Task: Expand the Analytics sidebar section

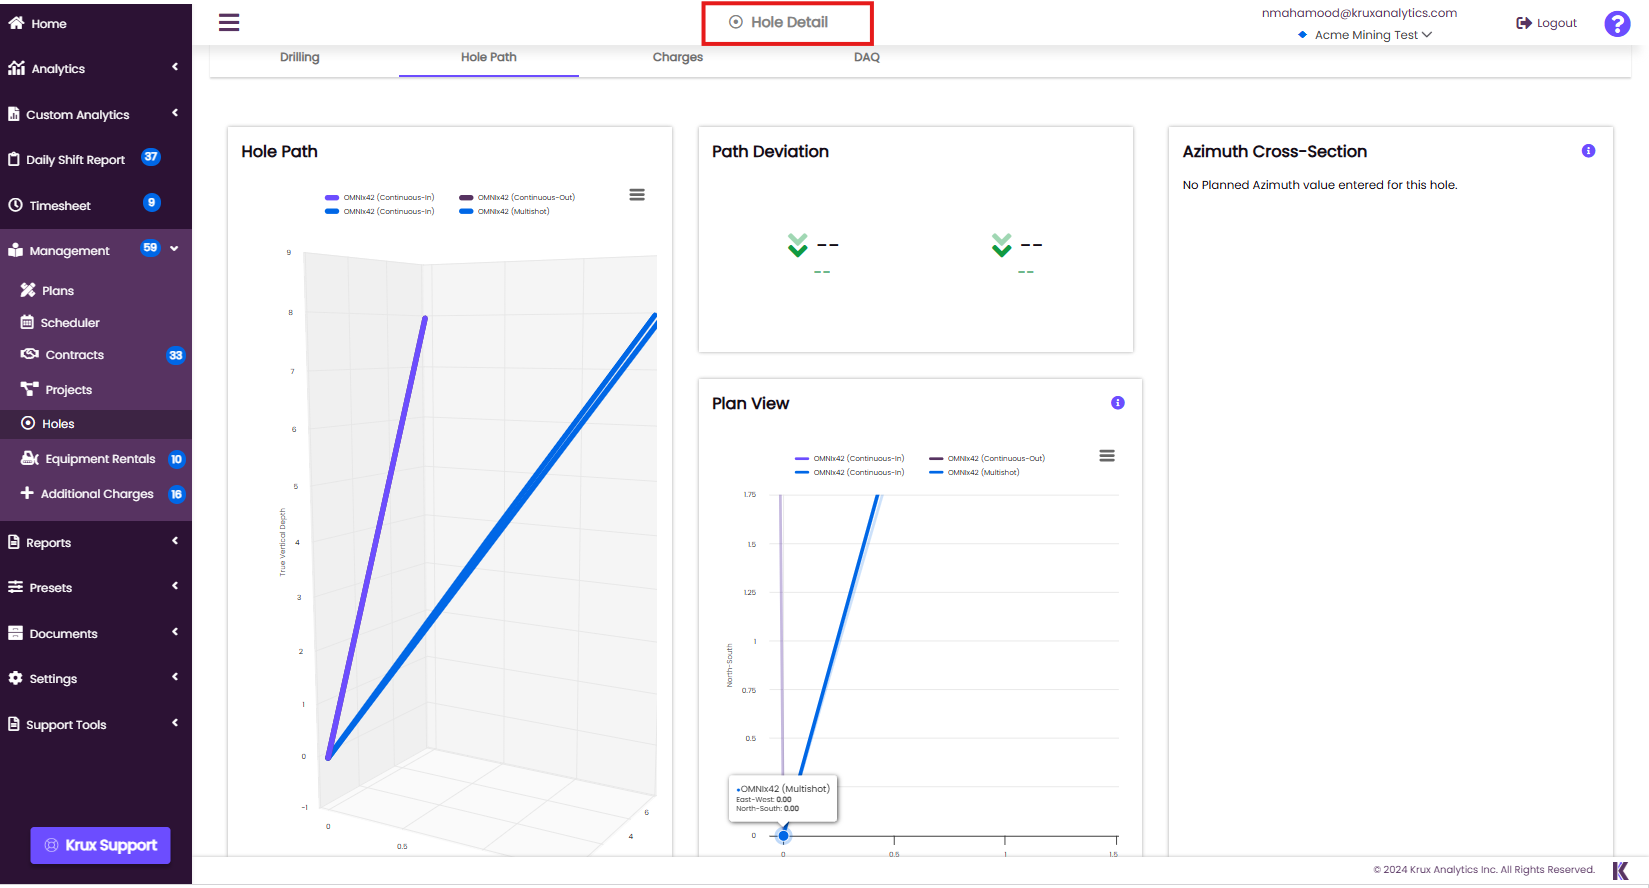Action: 58,69
